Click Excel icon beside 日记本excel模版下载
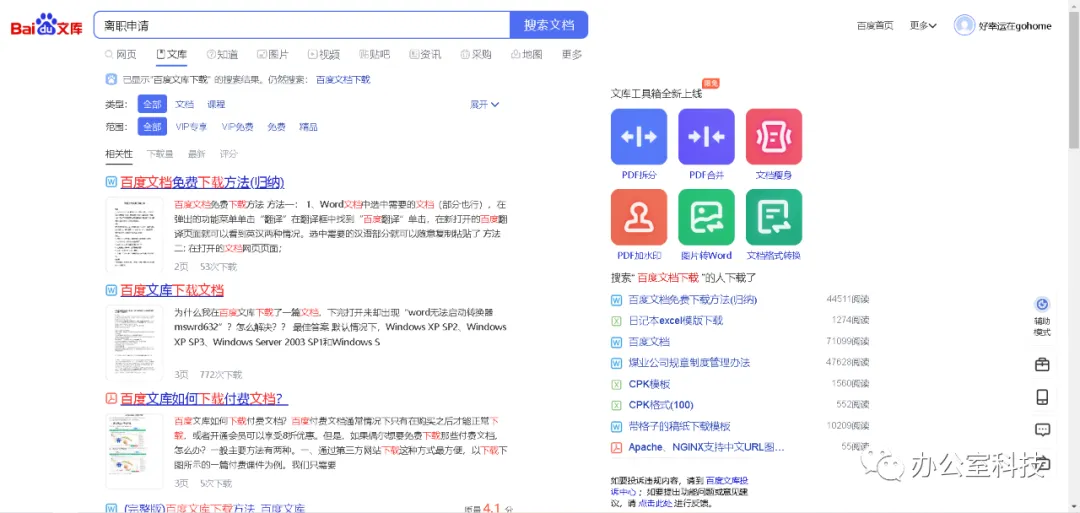Viewport: 1080px width, 513px height. [616, 321]
